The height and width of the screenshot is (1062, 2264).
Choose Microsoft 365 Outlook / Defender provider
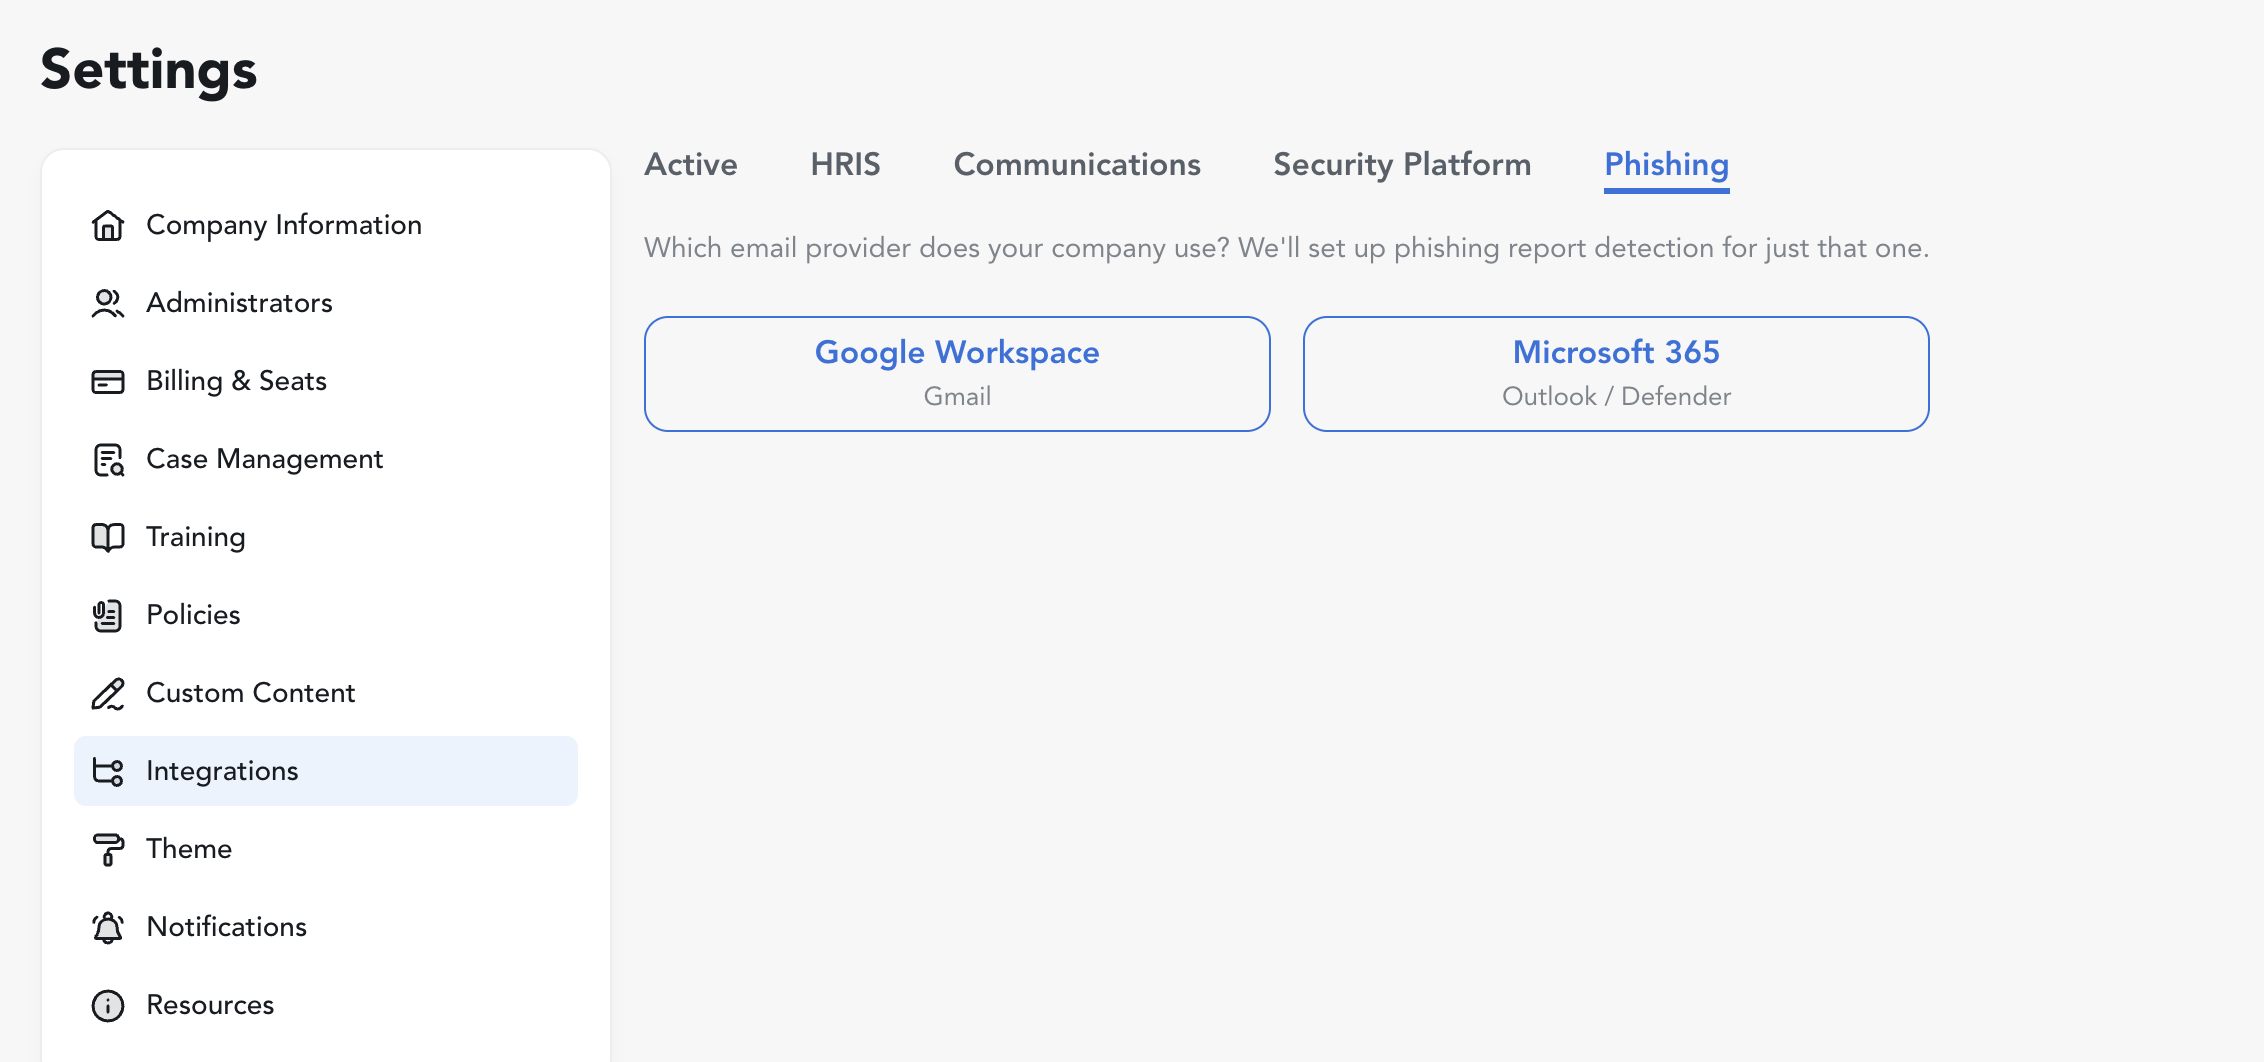click(1616, 374)
